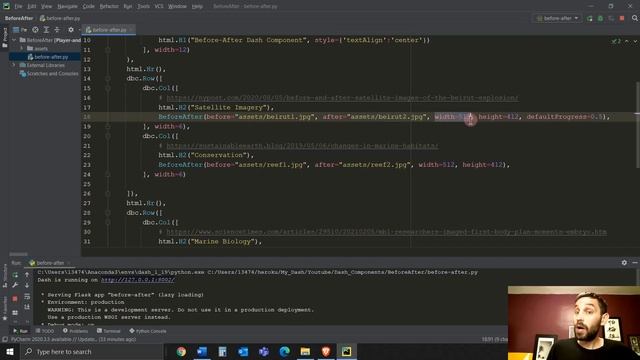This screenshot has height=360, width=640.
Task: Collapse all in Project panel
Action: pyautogui.click(x=57, y=30)
